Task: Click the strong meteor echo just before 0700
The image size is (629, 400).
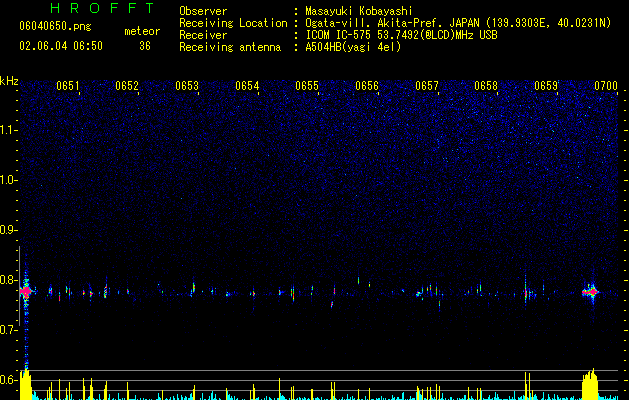Action: click(591, 292)
